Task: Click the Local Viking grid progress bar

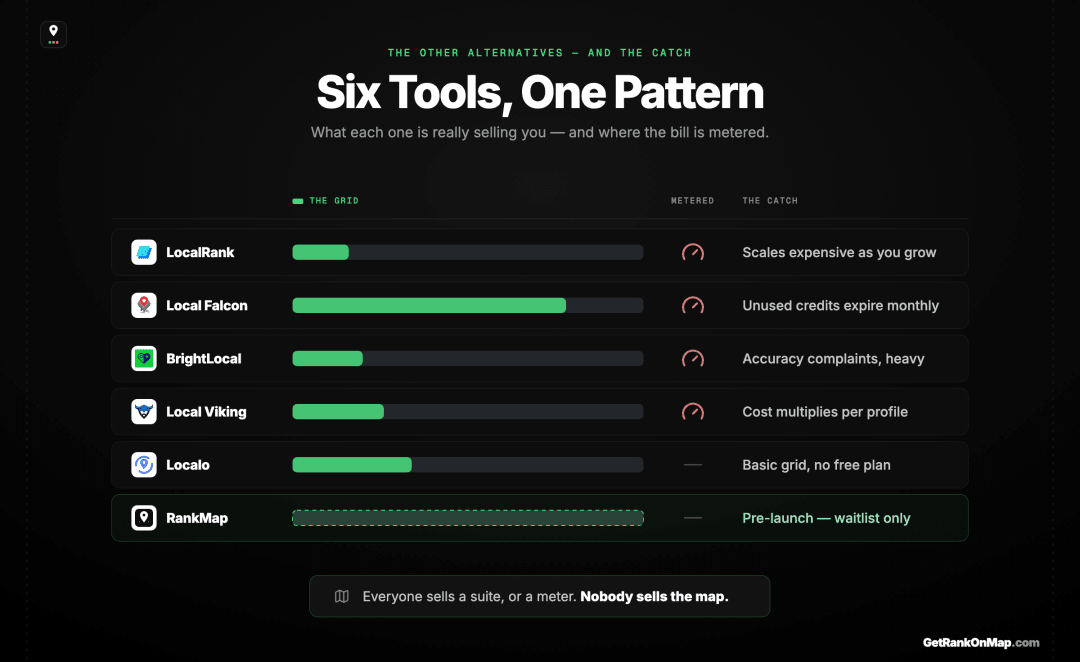Action: point(468,411)
